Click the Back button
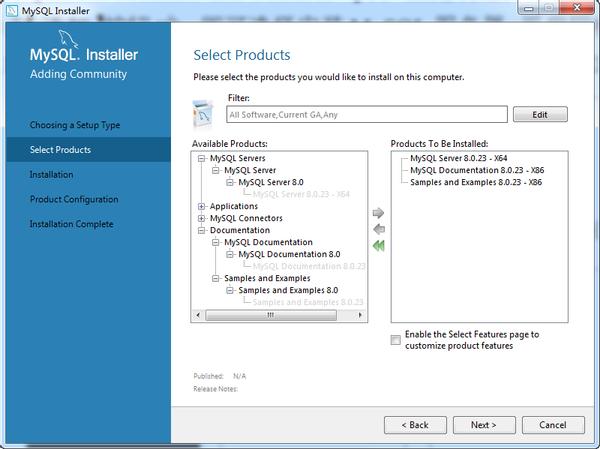Viewport: 600px width, 449px height. (414, 425)
